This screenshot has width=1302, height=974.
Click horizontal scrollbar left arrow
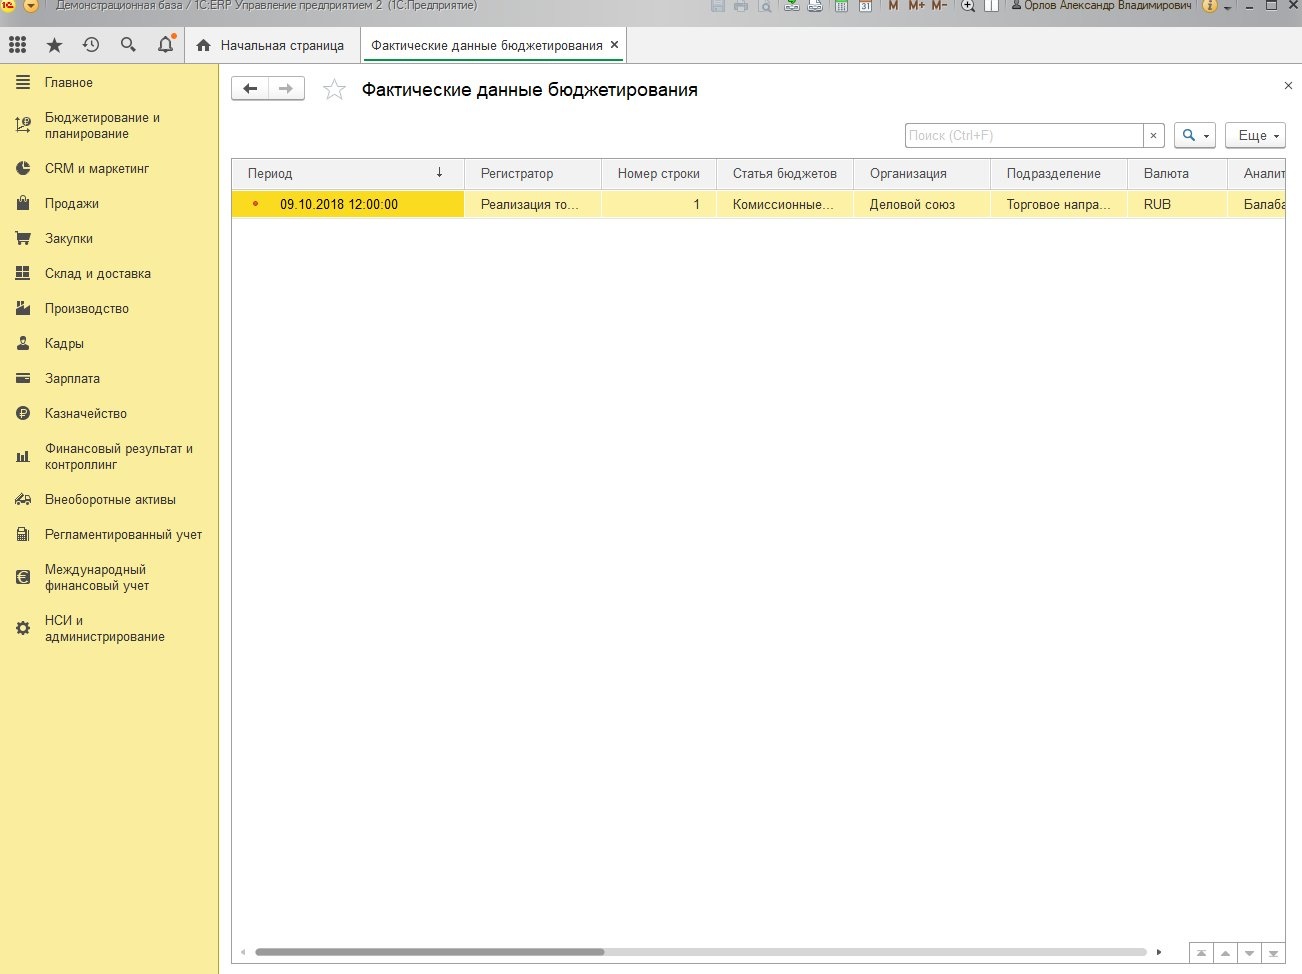242,952
